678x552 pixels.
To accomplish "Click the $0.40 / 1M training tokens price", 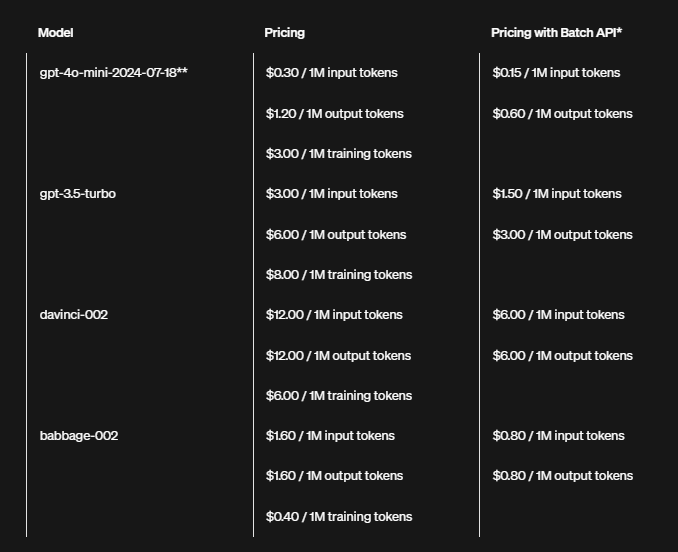I will click(x=338, y=517).
